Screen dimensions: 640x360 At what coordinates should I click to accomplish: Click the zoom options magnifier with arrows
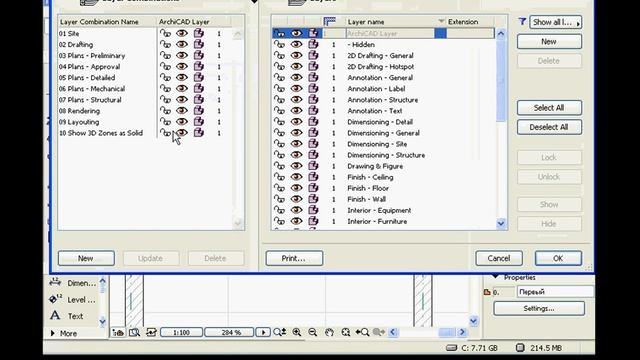coord(280,332)
